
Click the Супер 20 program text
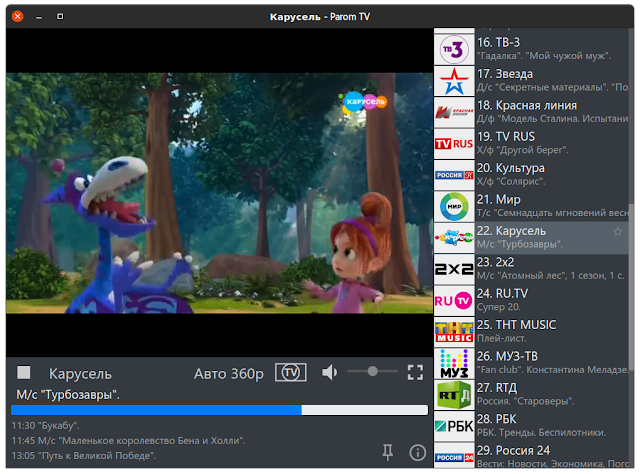pos(499,307)
